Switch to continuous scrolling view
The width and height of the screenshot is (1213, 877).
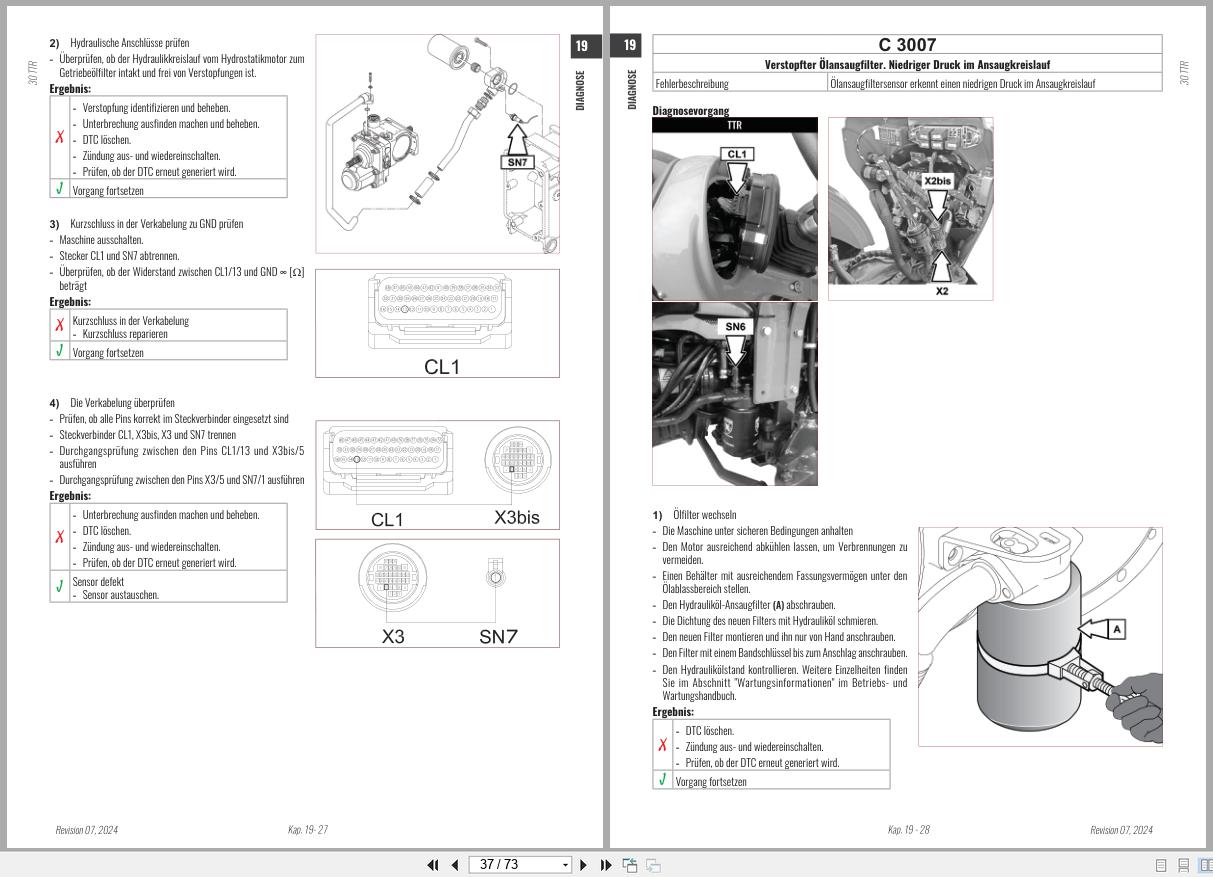click(x=1183, y=865)
